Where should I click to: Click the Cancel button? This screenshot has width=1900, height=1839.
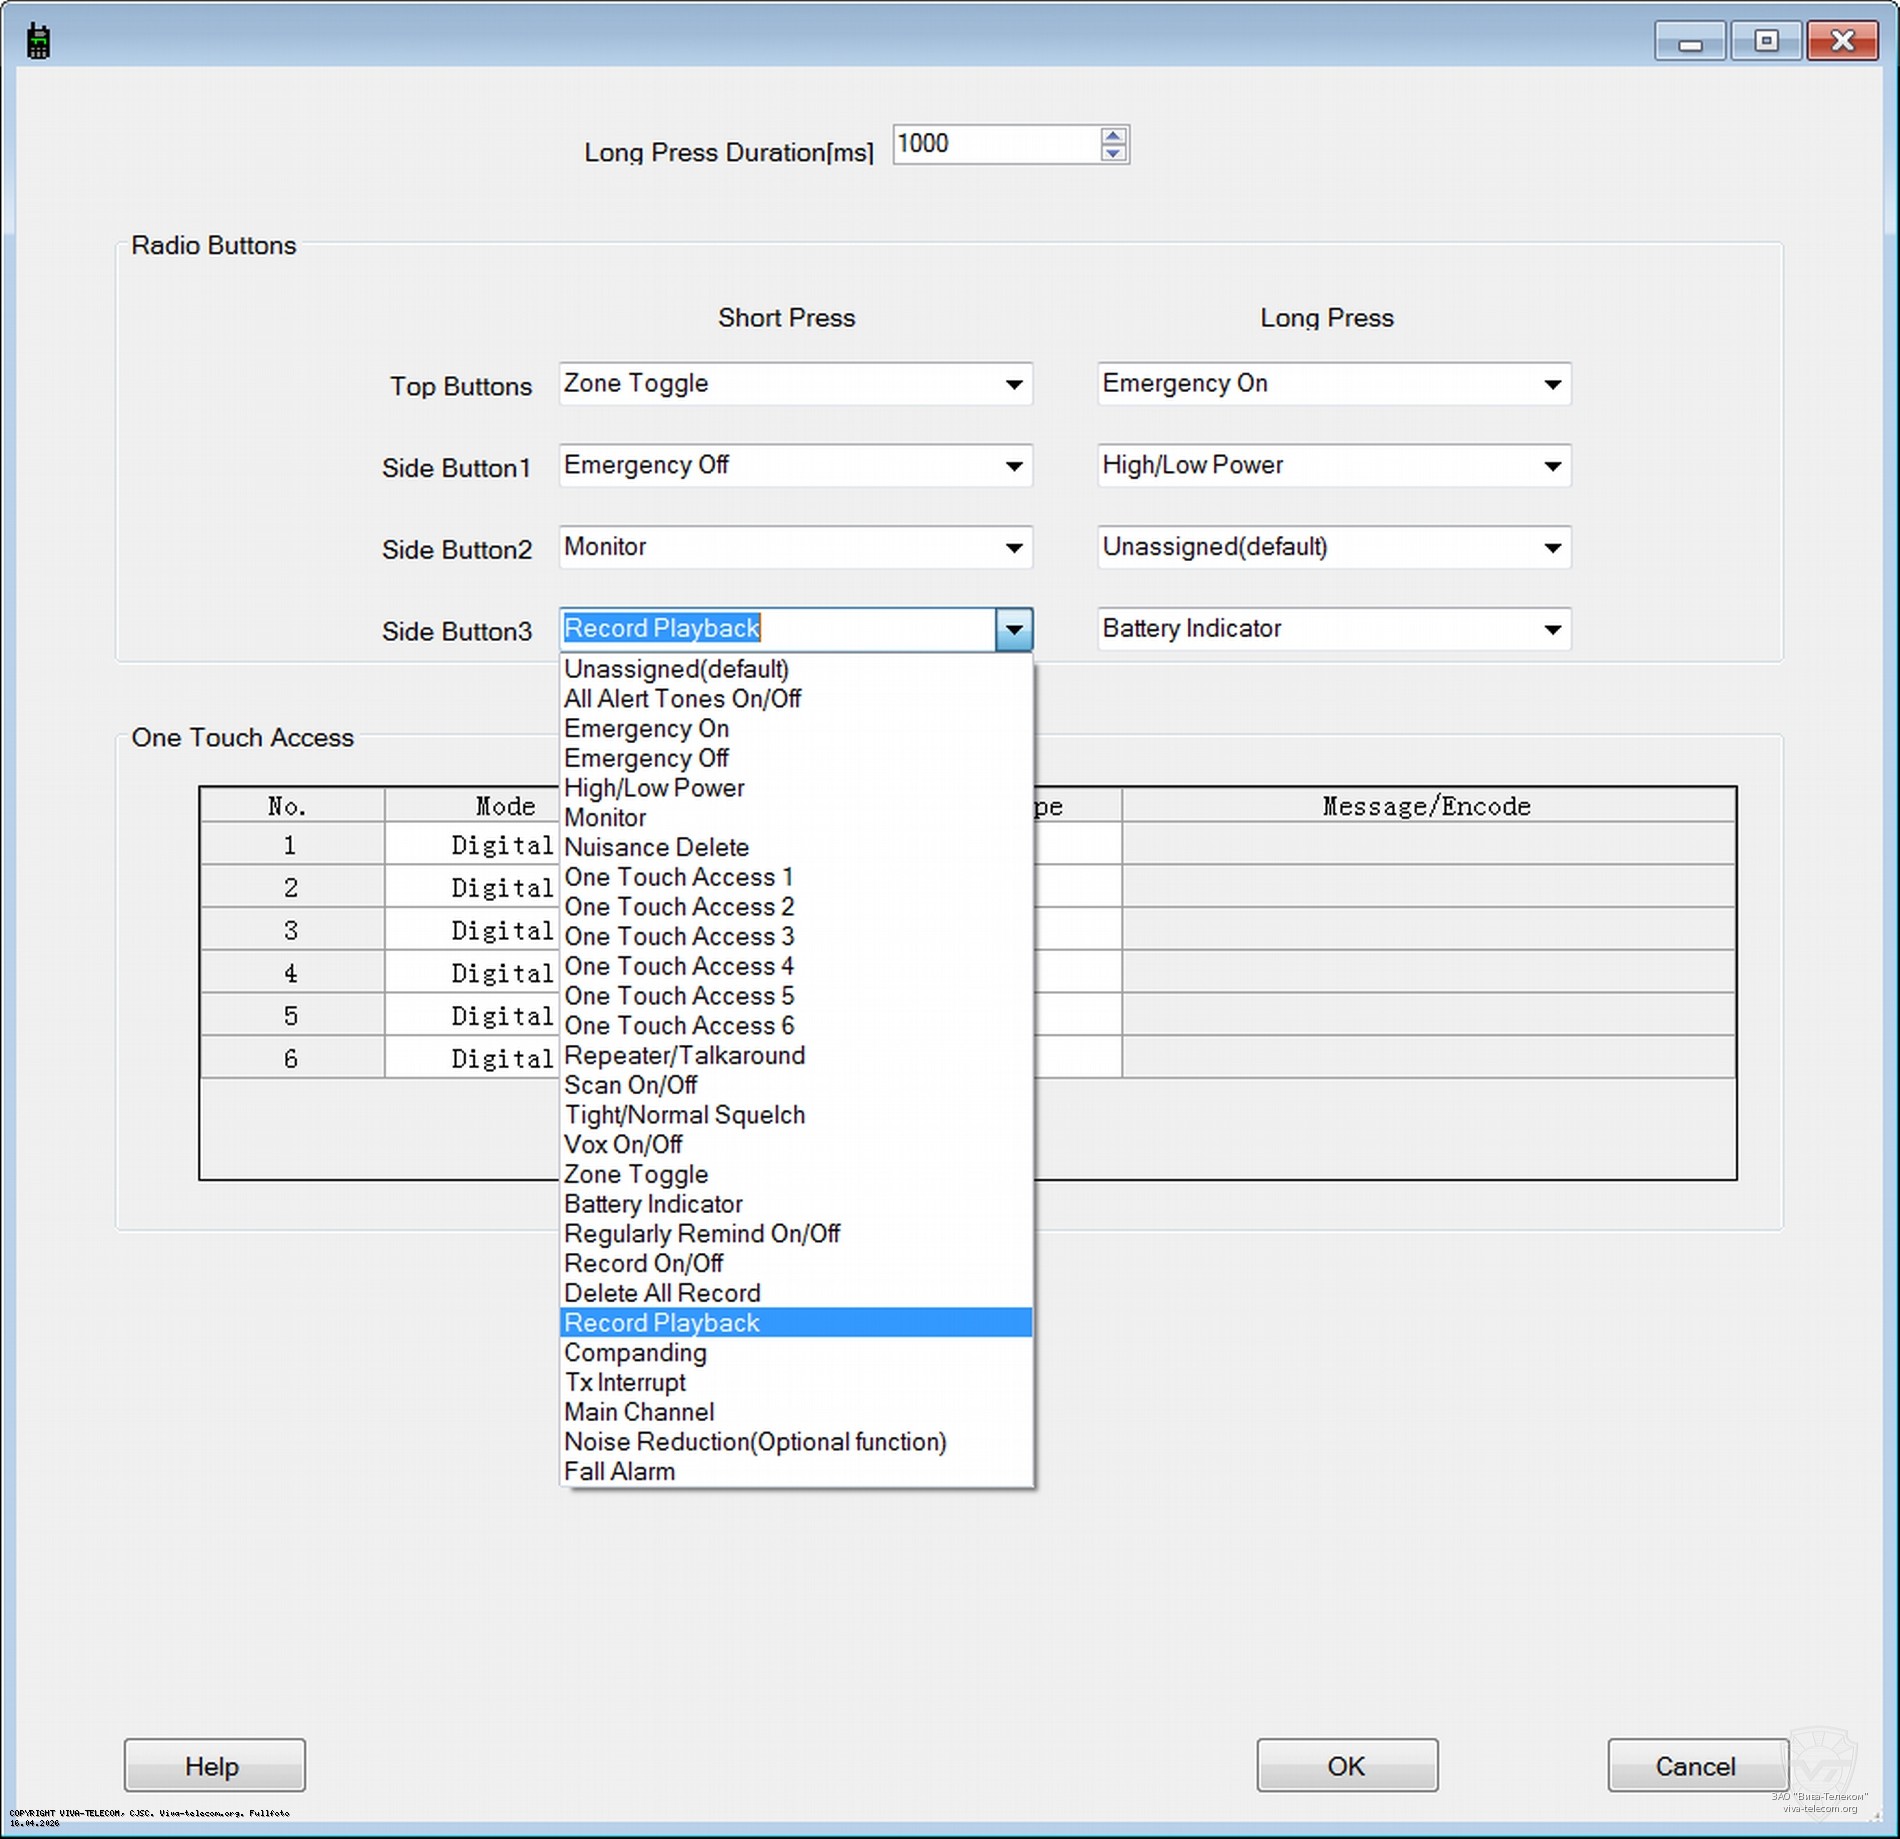tap(1696, 1766)
